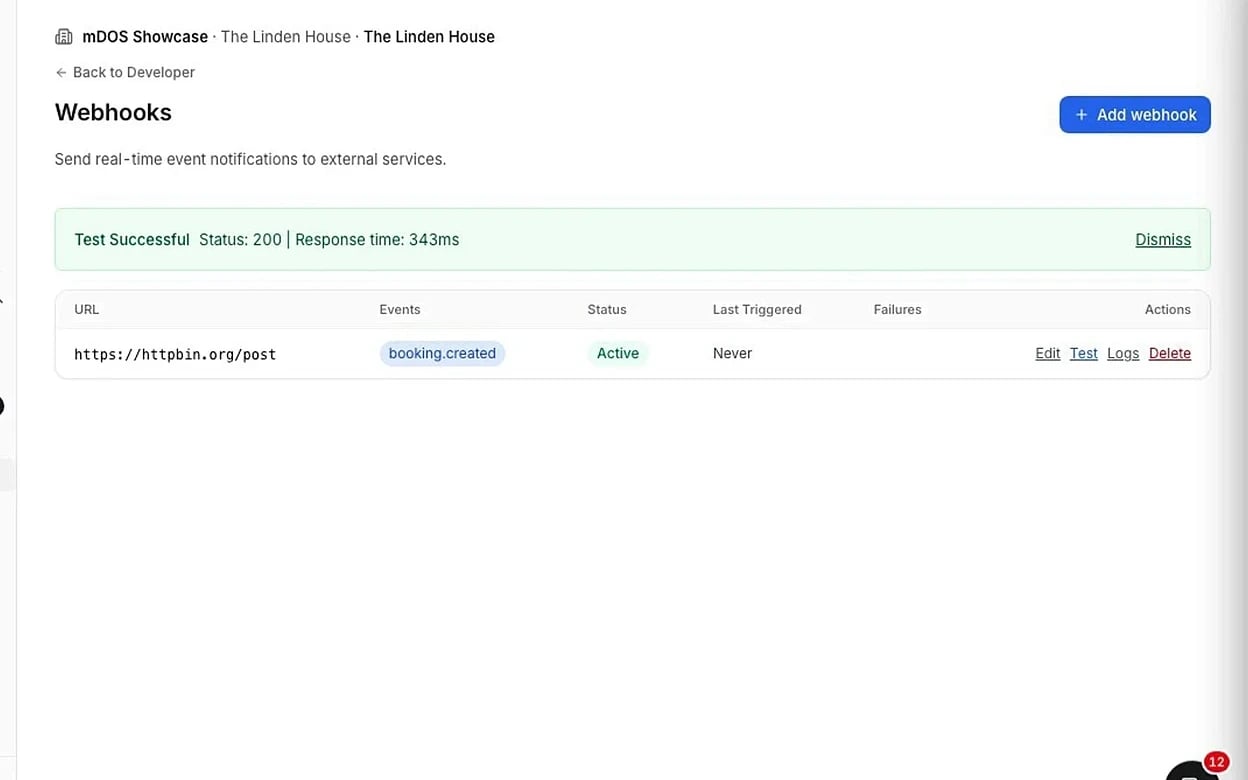Click the back arrow icon
The width and height of the screenshot is (1248, 780).
(x=61, y=72)
